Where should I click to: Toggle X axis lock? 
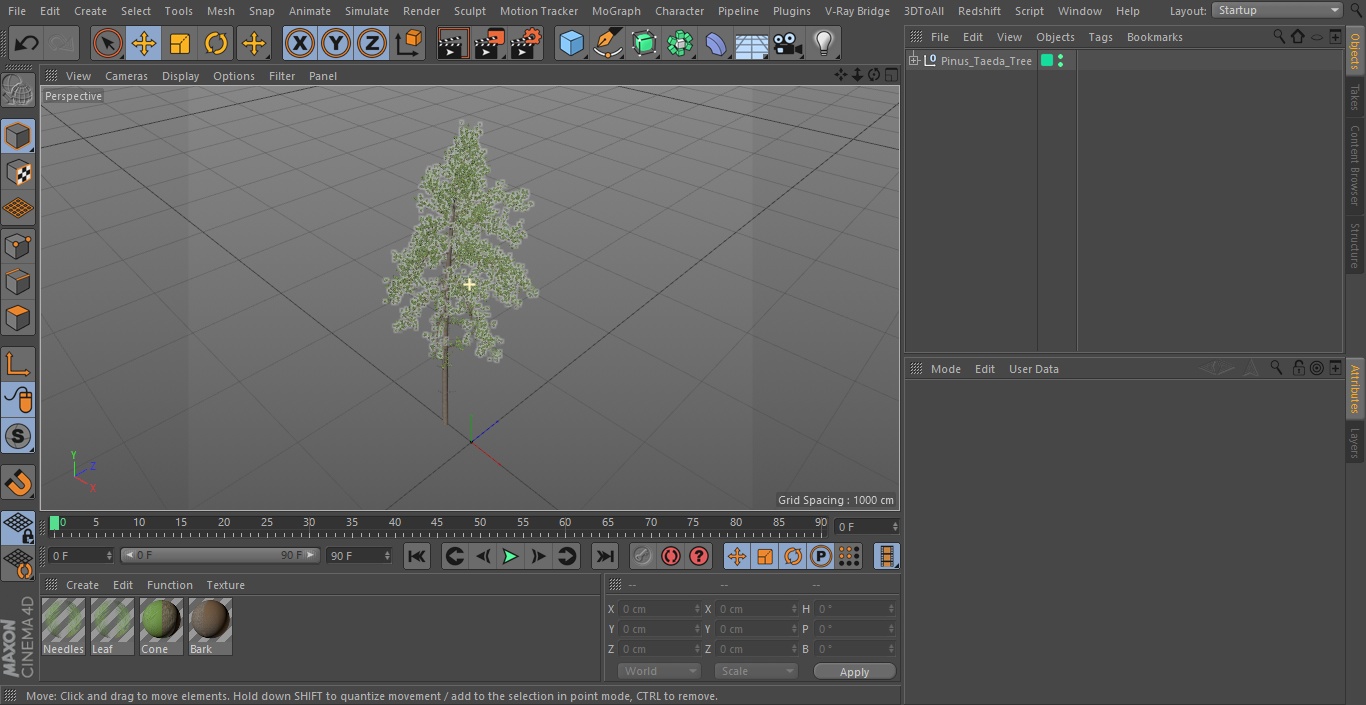click(299, 43)
